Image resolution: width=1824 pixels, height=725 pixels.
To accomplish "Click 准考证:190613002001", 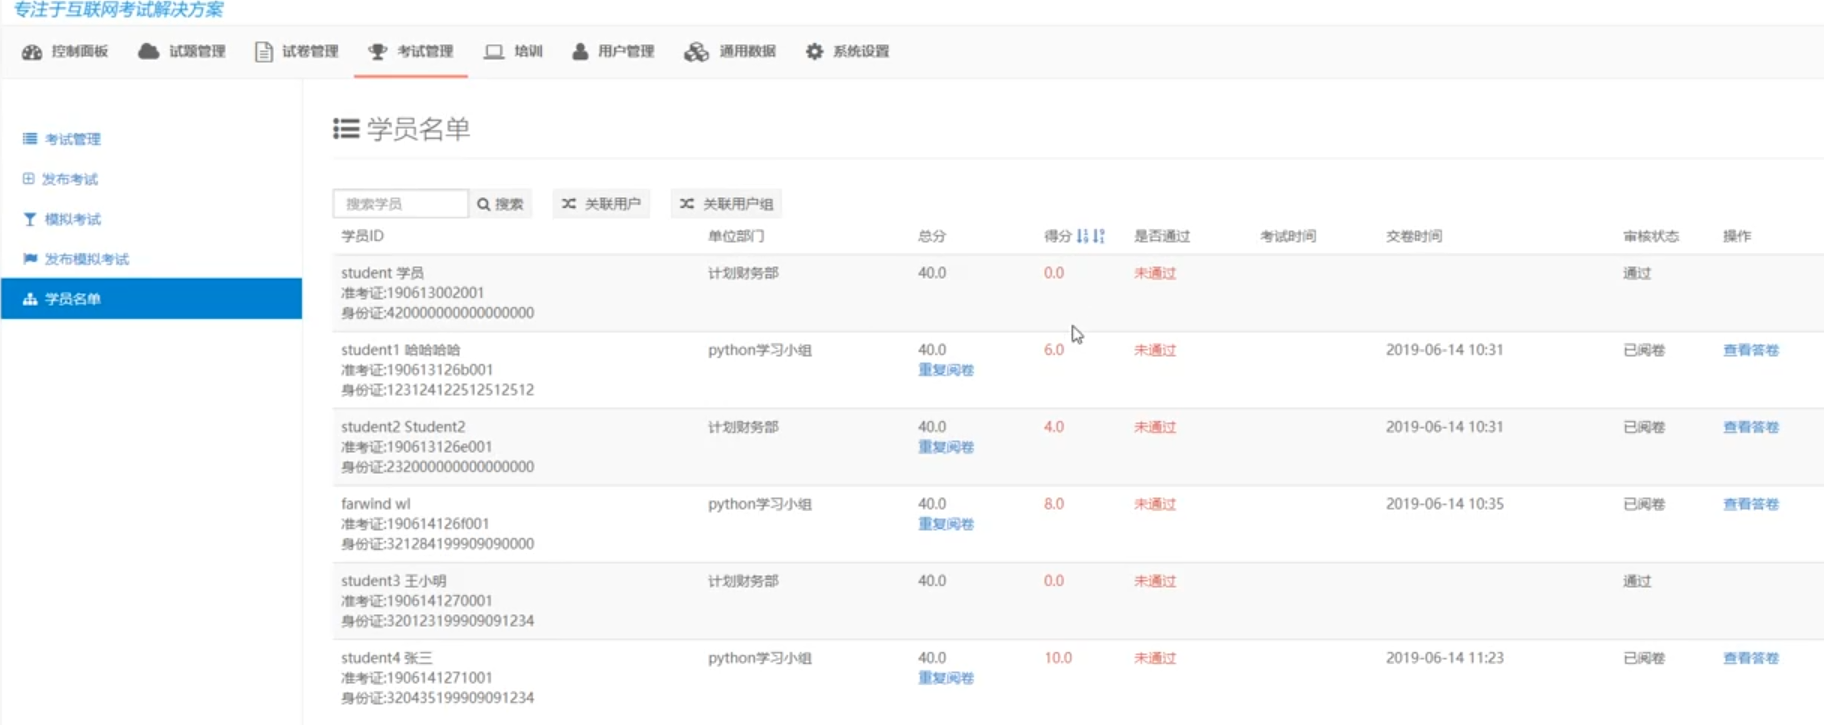I will [412, 293].
